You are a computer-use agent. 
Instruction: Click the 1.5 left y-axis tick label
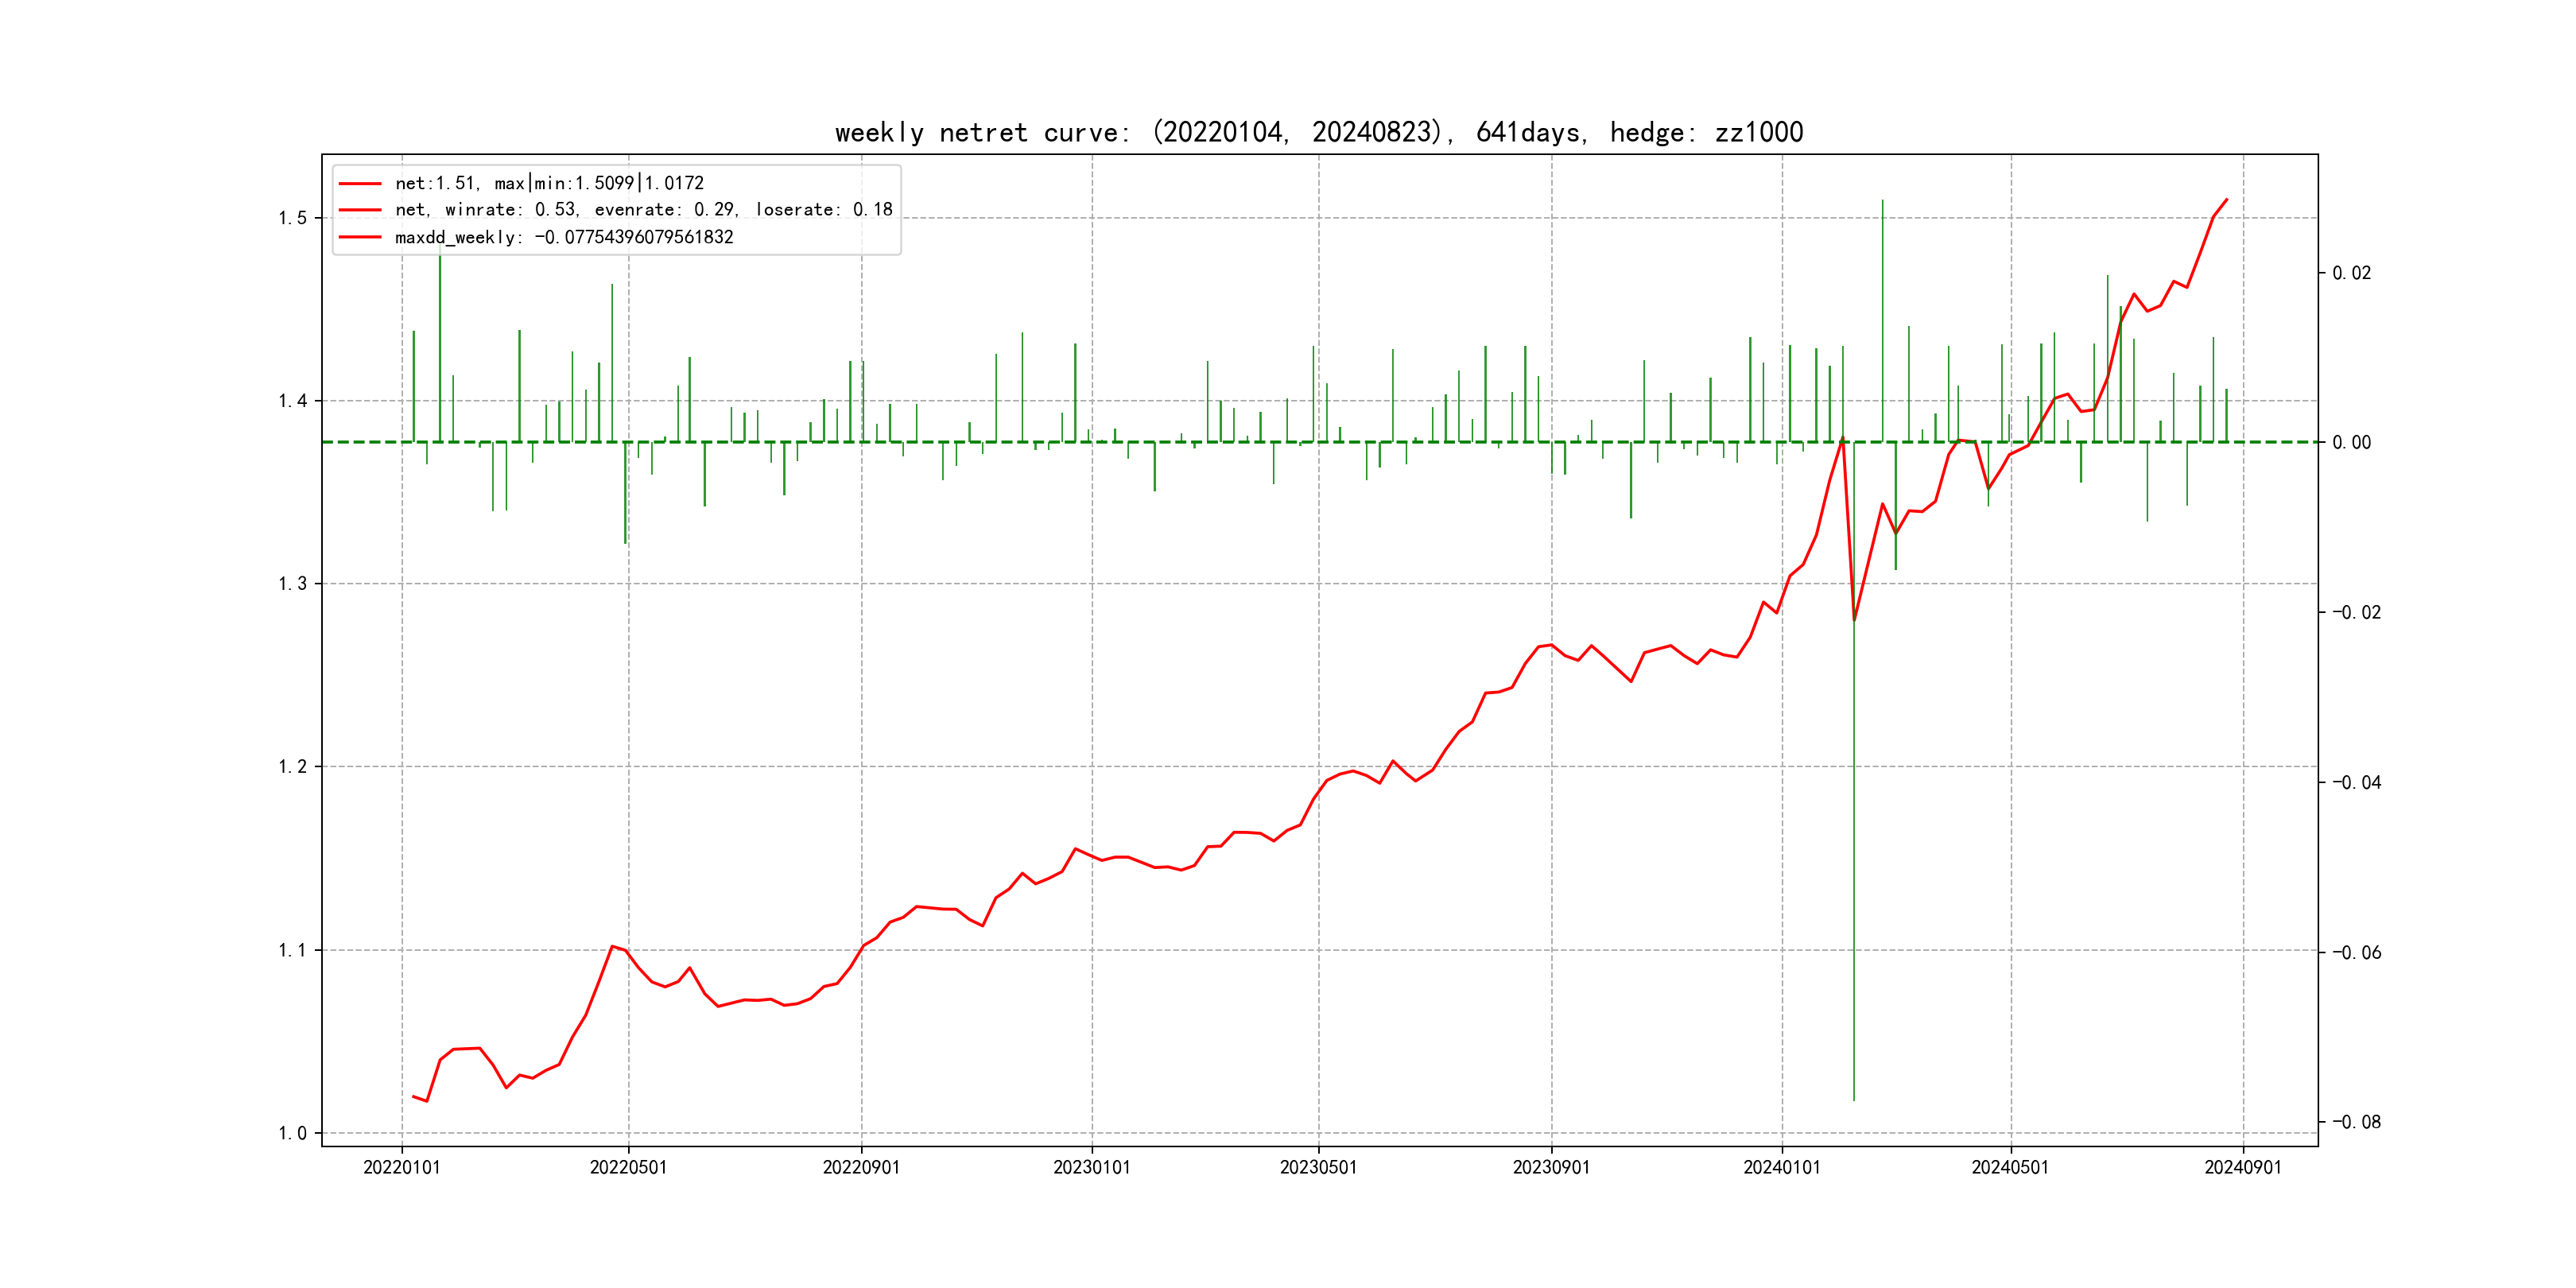pyautogui.click(x=292, y=218)
